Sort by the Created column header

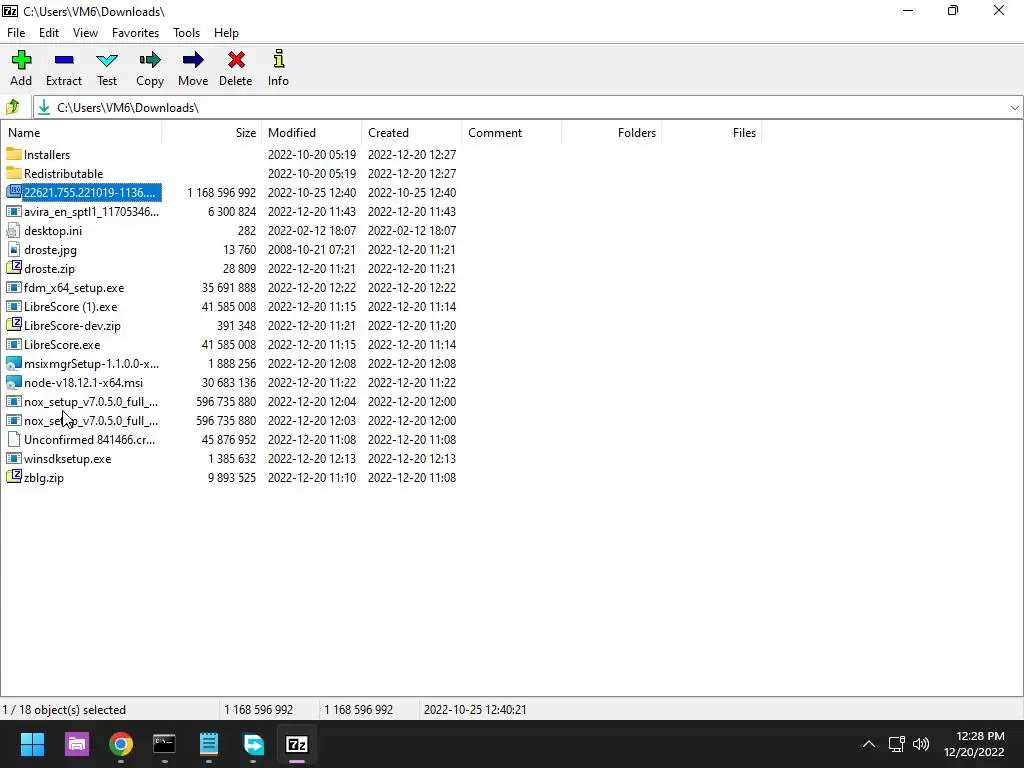(411, 133)
